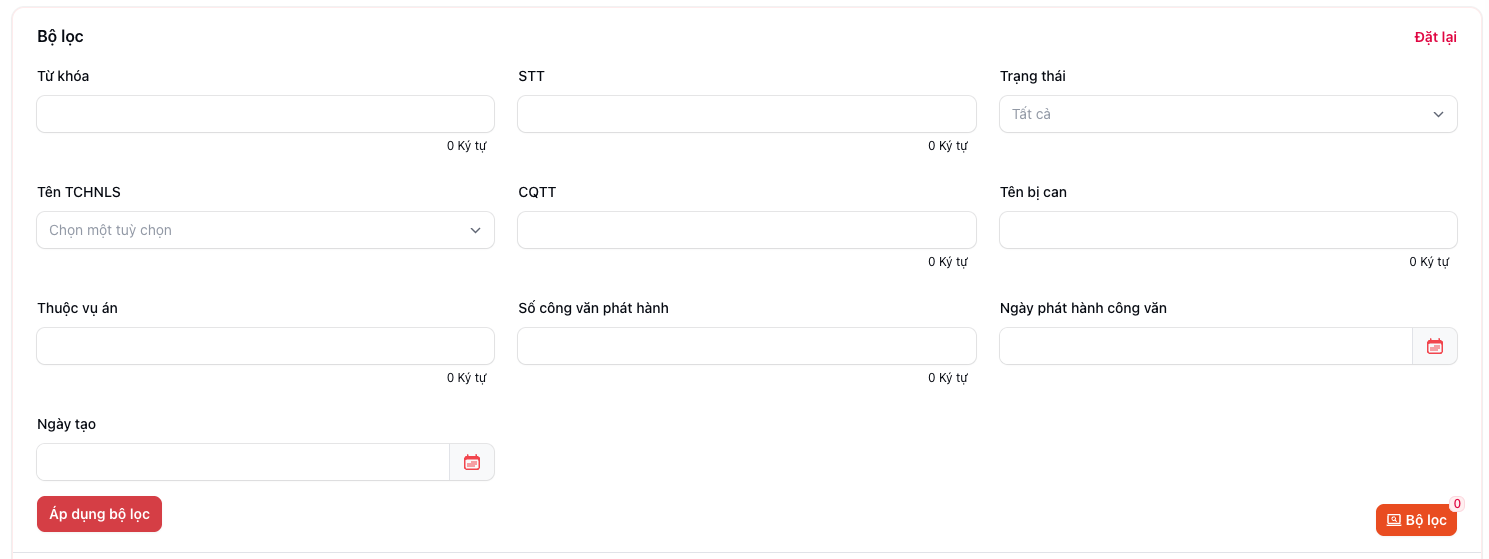Click Áp dụng bộ lọc button
This screenshot has width=1489, height=559.
(99, 514)
